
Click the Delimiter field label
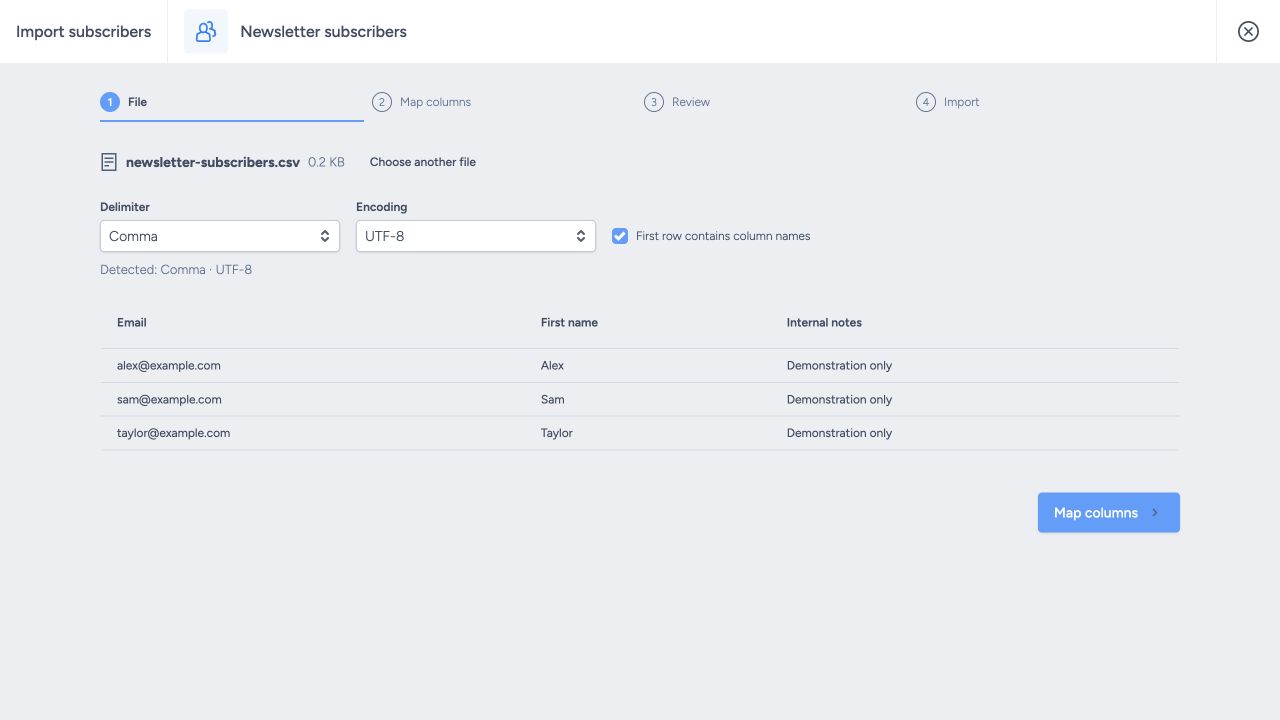click(125, 207)
